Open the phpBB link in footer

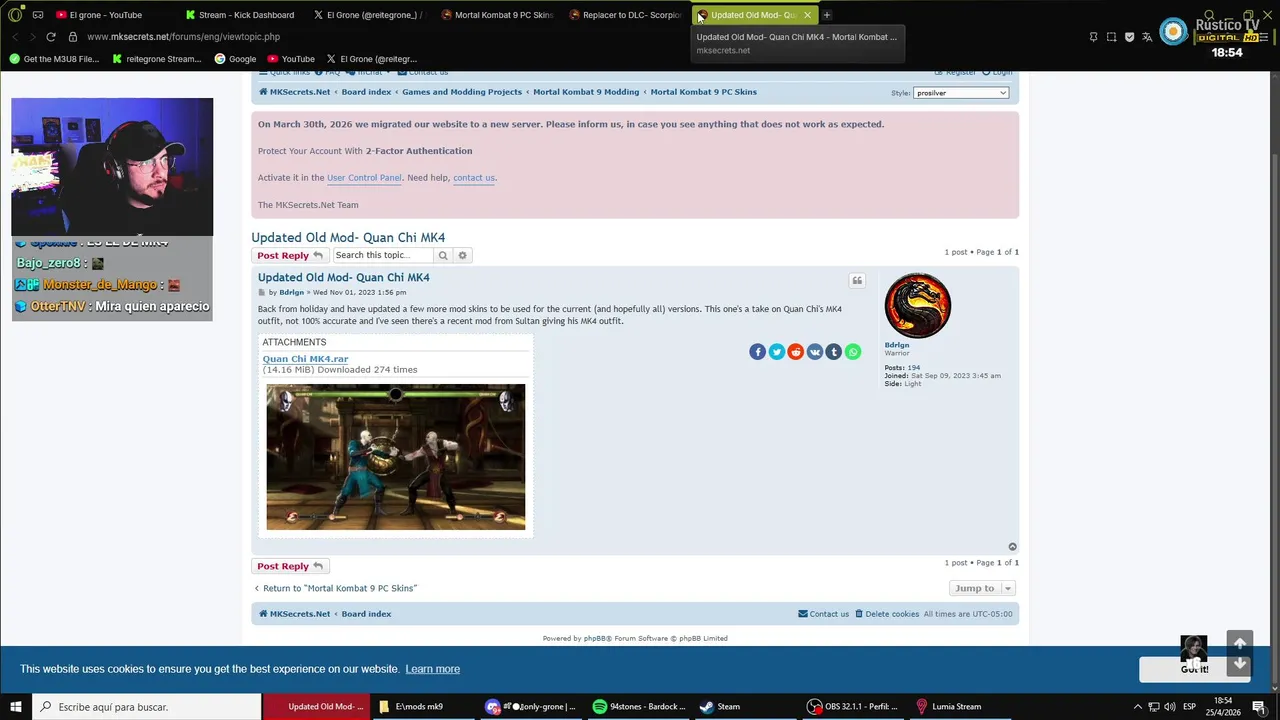pos(595,638)
